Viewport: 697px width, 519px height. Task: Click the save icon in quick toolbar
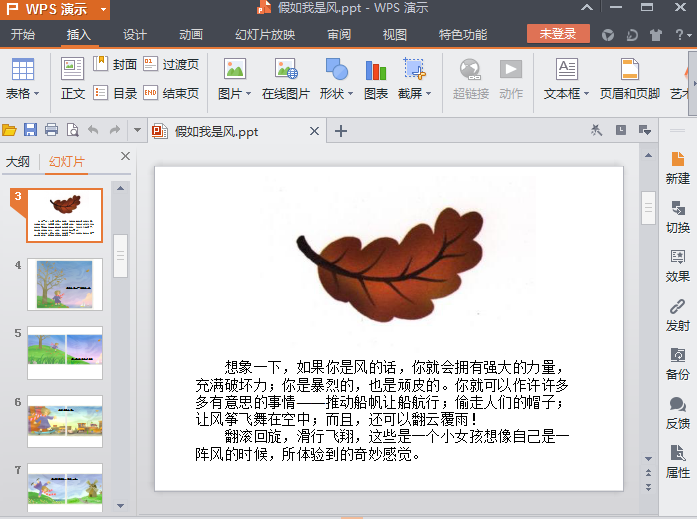tap(30, 130)
